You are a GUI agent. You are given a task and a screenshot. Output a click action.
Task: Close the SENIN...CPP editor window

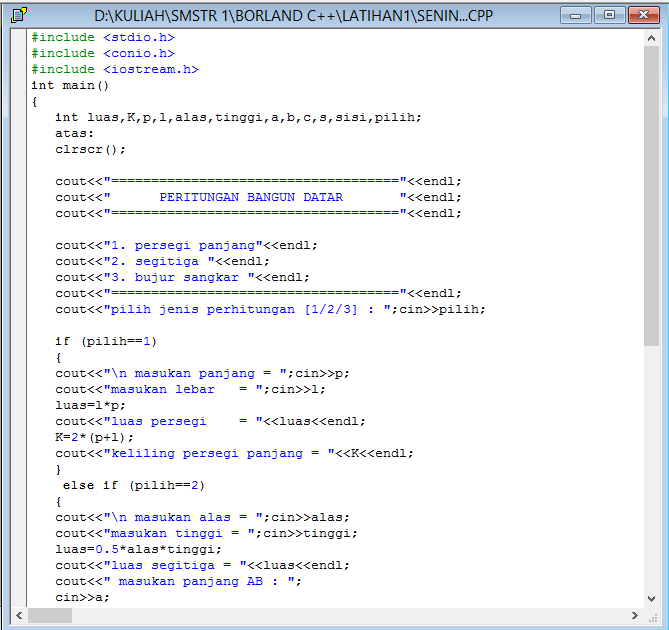643,15
